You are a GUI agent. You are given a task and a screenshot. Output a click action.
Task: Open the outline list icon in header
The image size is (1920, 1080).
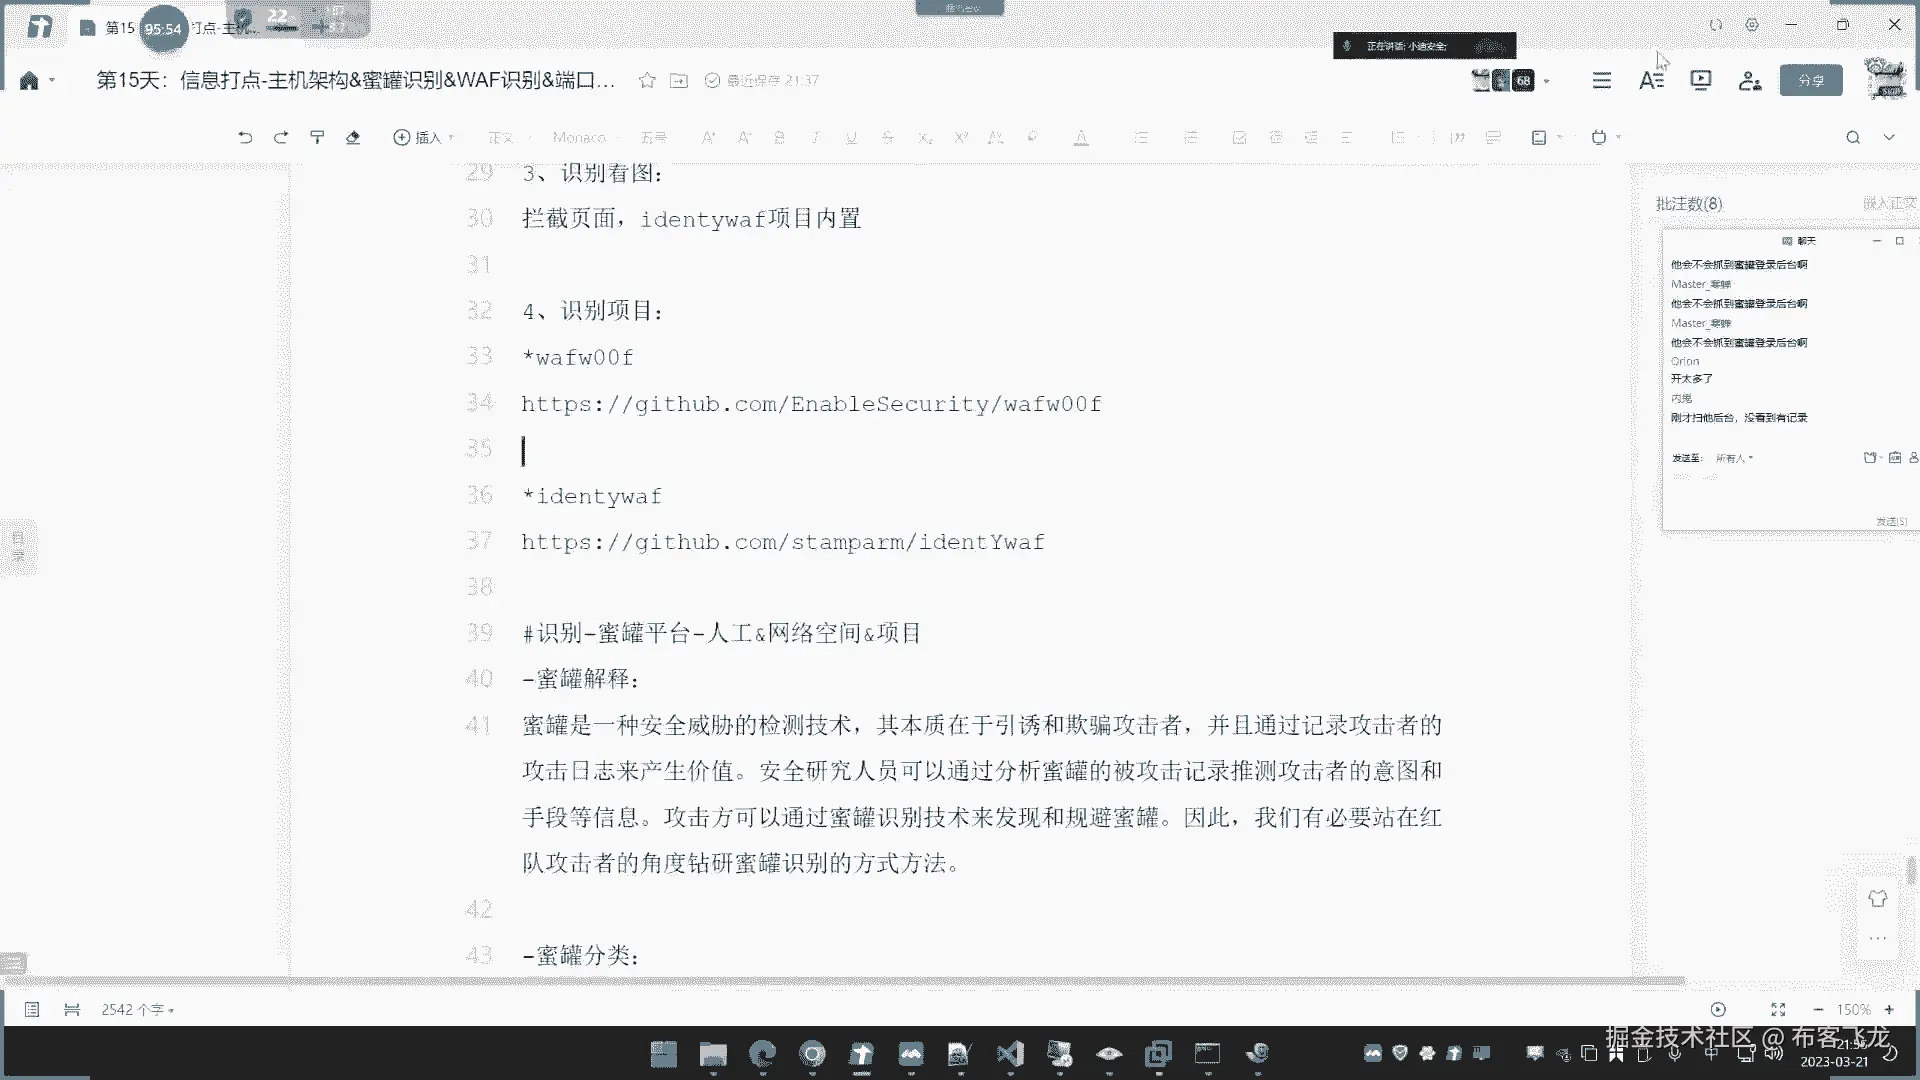(1602, 81)
